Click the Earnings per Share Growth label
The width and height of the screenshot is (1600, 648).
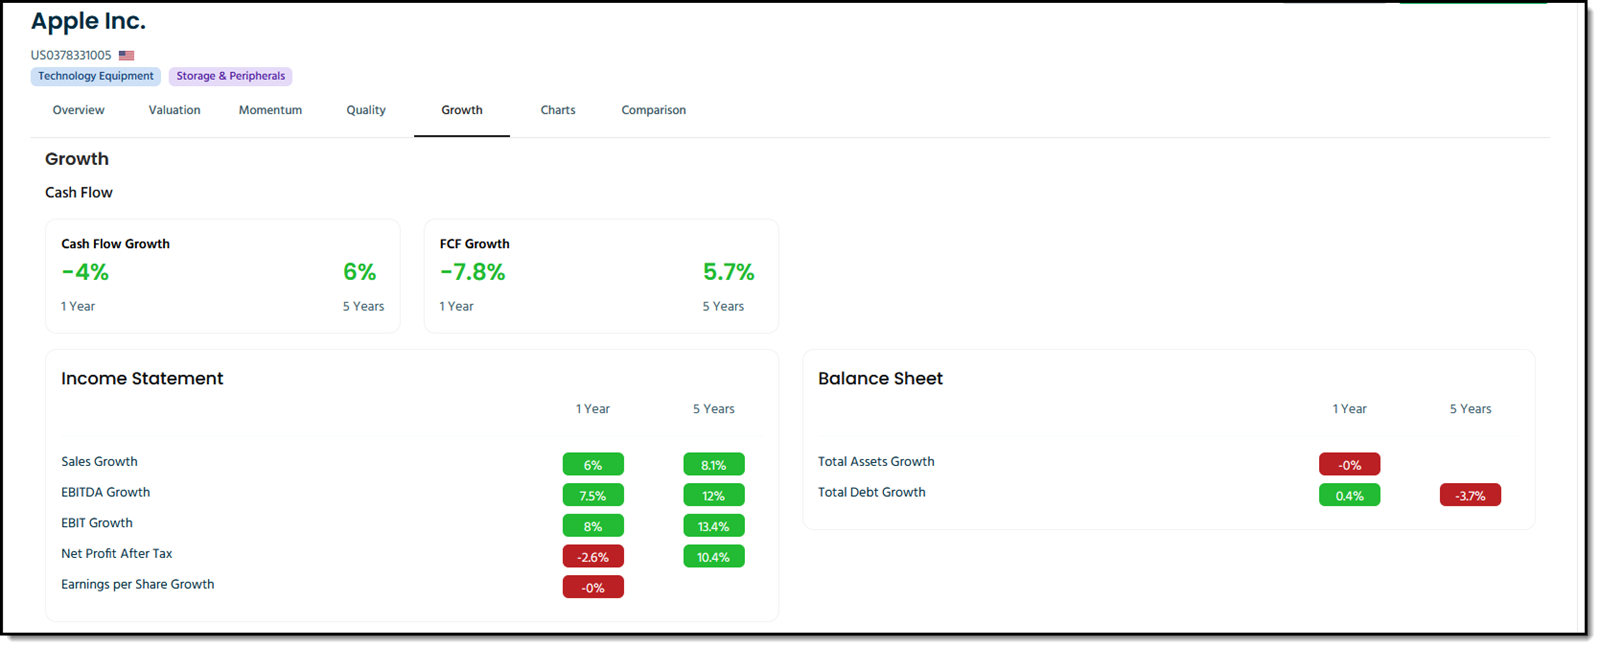[x=138, y=585]
